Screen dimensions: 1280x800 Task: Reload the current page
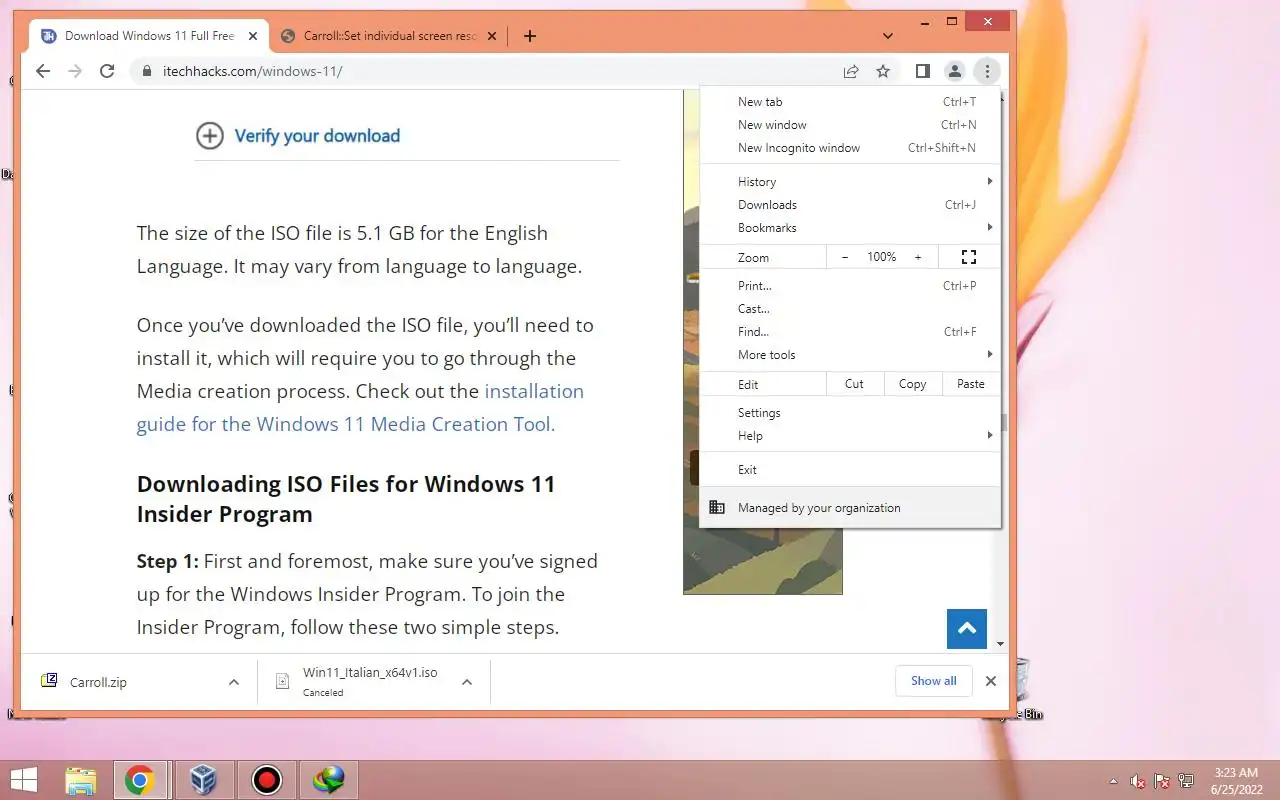click(108, 71)
